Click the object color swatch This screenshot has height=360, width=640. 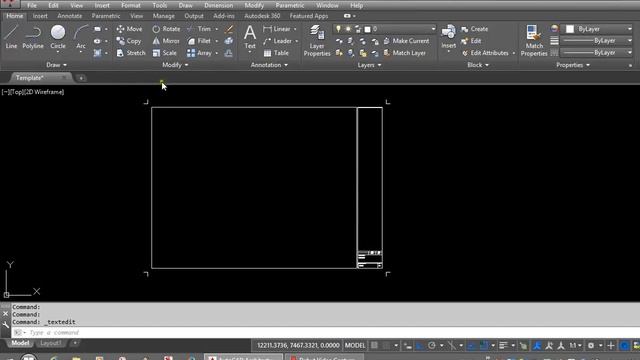570,29
